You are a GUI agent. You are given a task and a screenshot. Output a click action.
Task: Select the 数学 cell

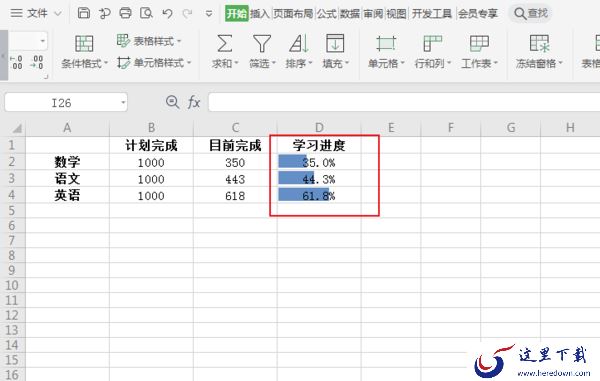pyautogui.click(x=67, y=162)
